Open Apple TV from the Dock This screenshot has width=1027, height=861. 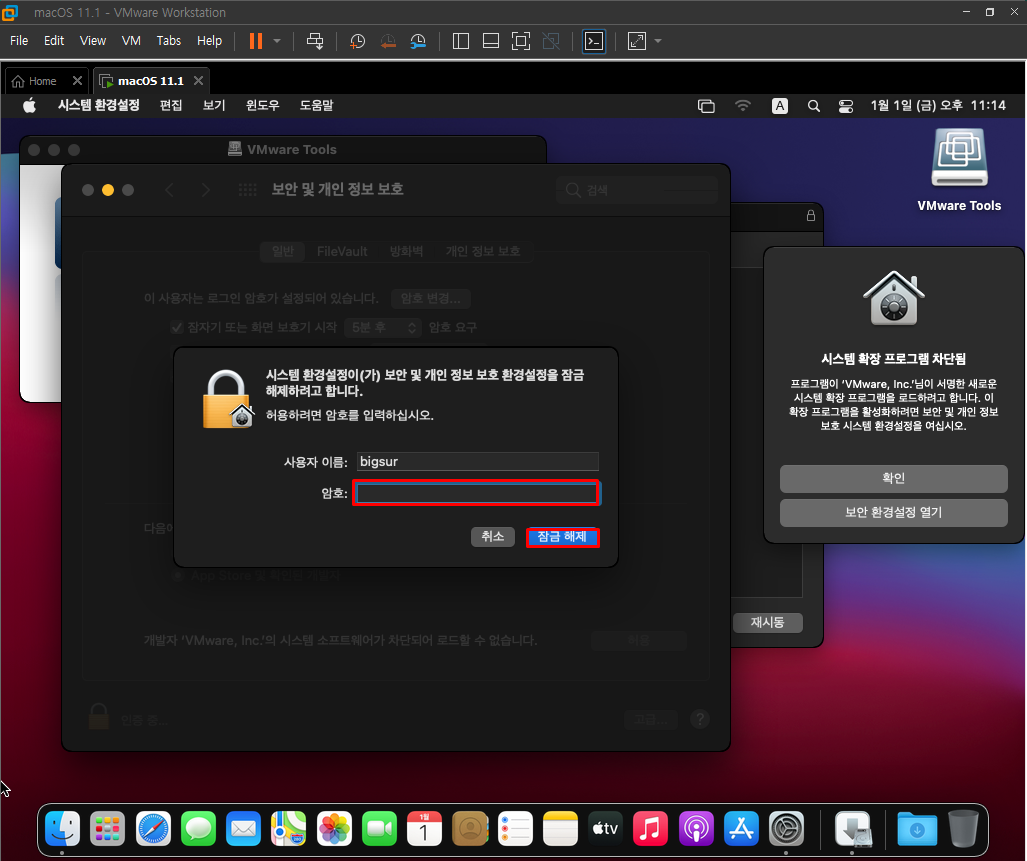tap(606, 828)
